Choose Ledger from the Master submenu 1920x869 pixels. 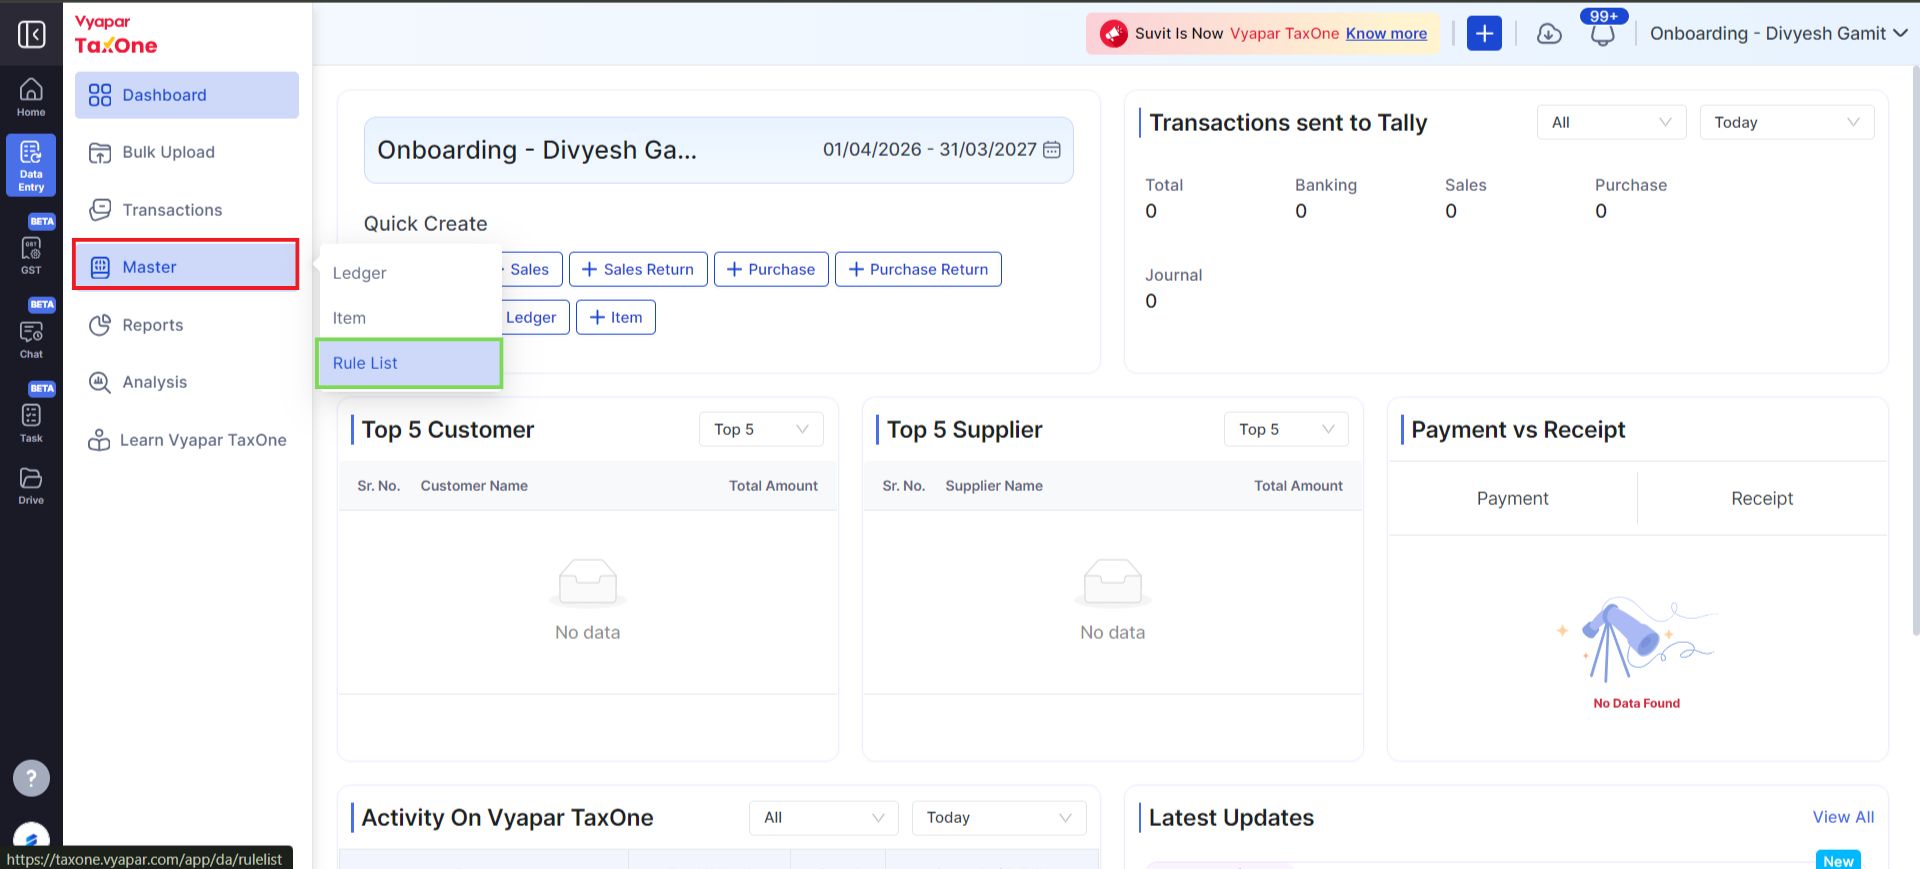tap(410, 273)
